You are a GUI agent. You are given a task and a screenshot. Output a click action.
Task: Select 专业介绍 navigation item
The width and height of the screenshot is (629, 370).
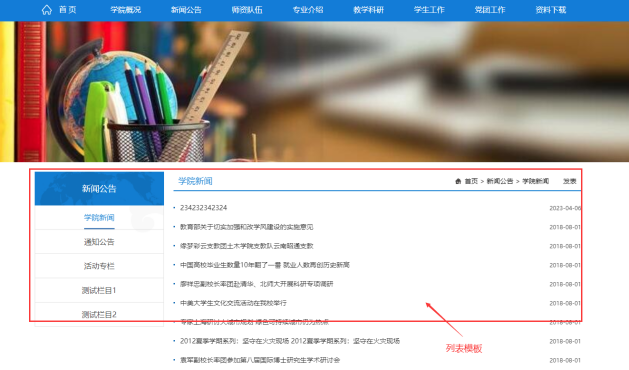308,10
